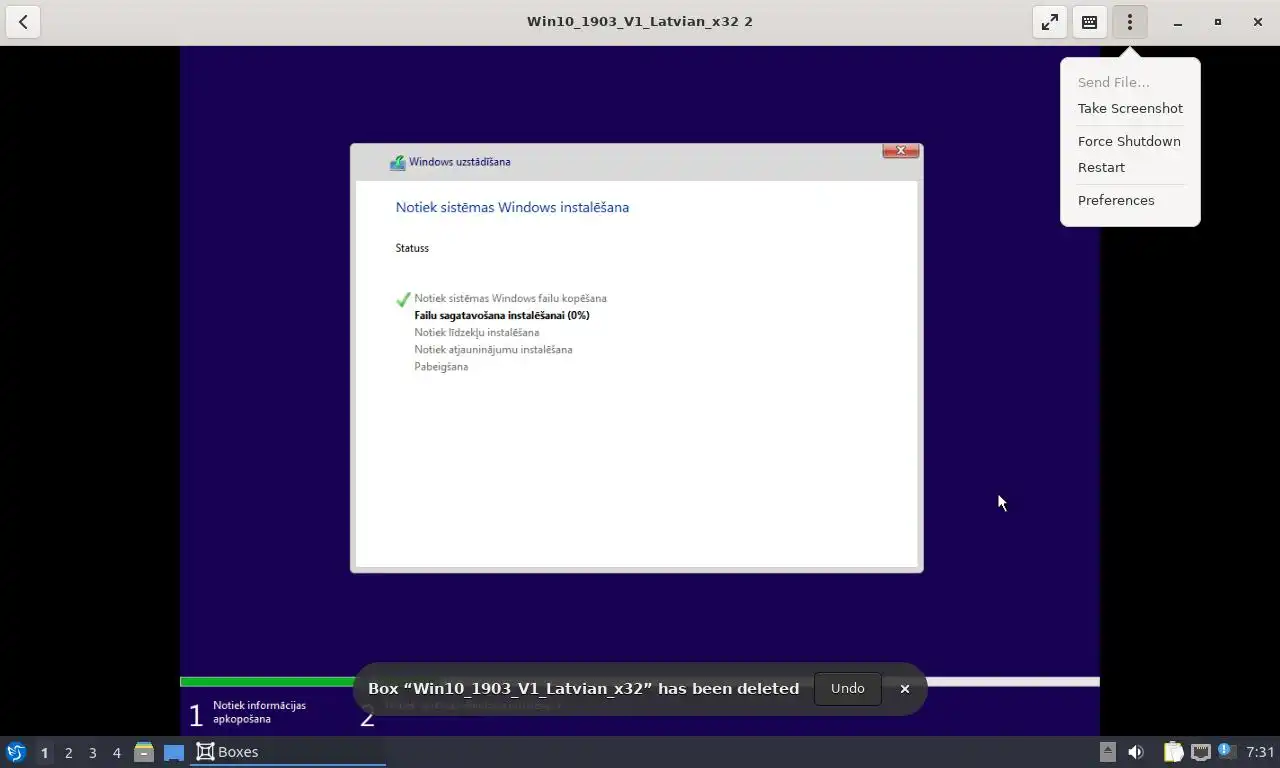
Task: Click the green installation progress bar
Action: click(268, 682)
